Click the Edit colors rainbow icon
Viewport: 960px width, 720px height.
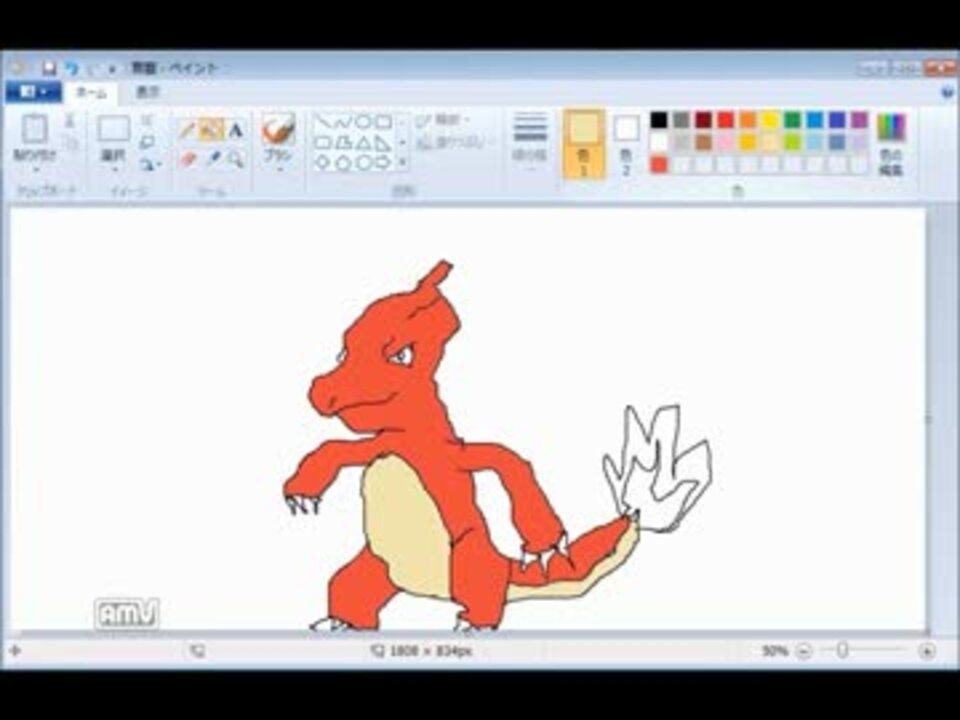pos(891,127)
